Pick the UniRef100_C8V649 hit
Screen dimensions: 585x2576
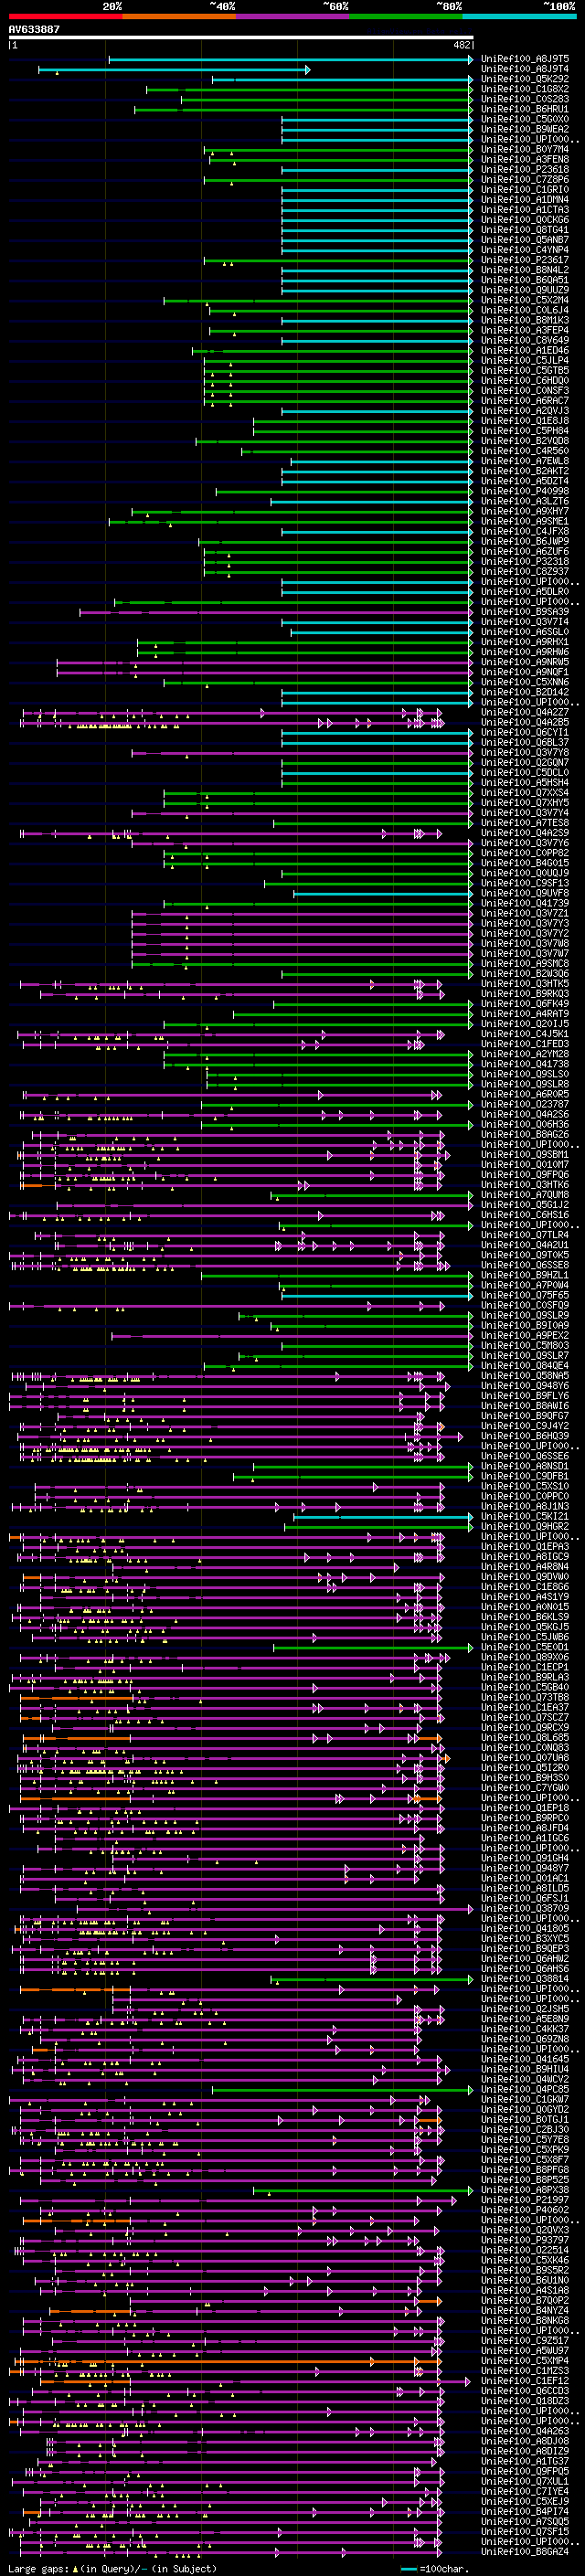(x=525, y=340)
